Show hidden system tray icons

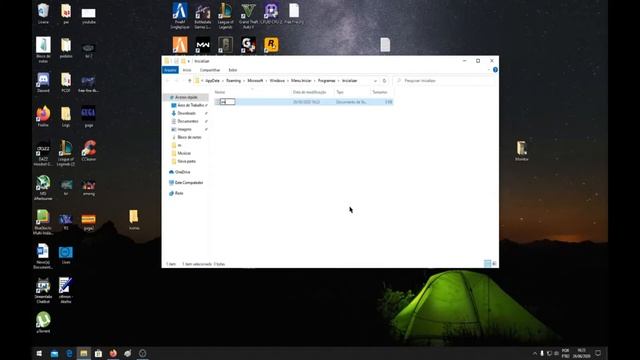[x=535, y=353]
